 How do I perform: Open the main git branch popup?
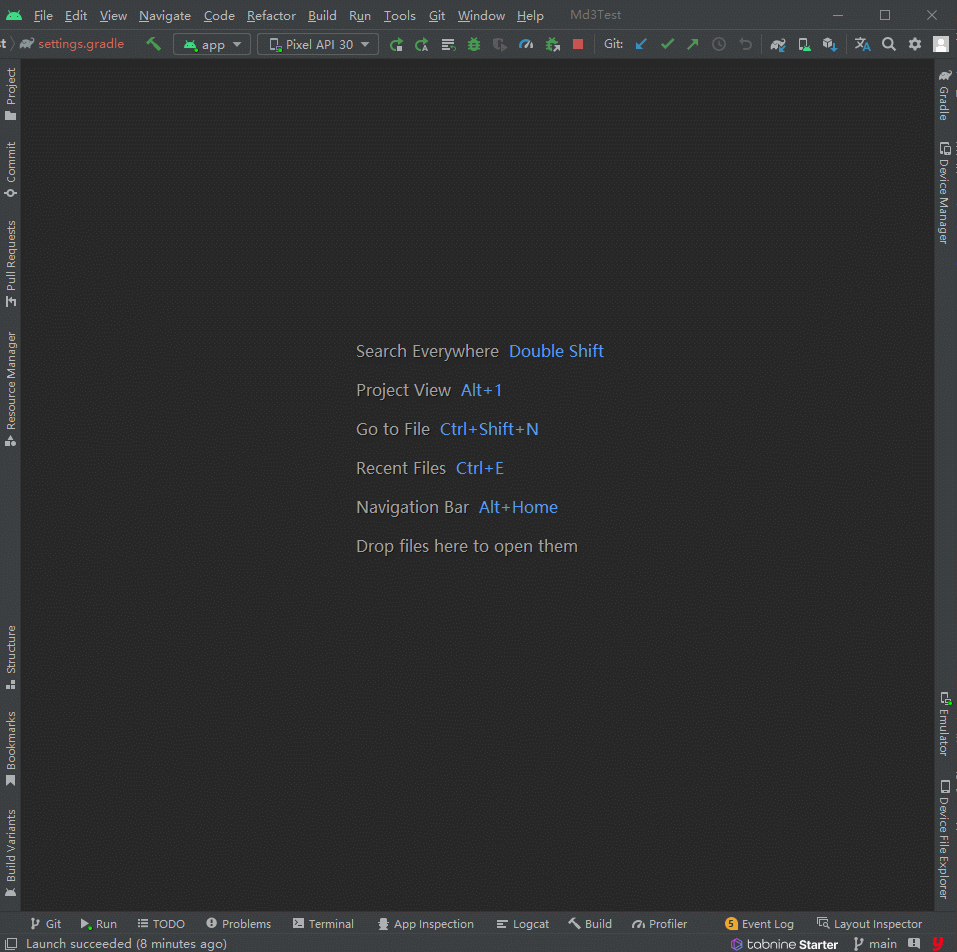[x=875, y=943]
